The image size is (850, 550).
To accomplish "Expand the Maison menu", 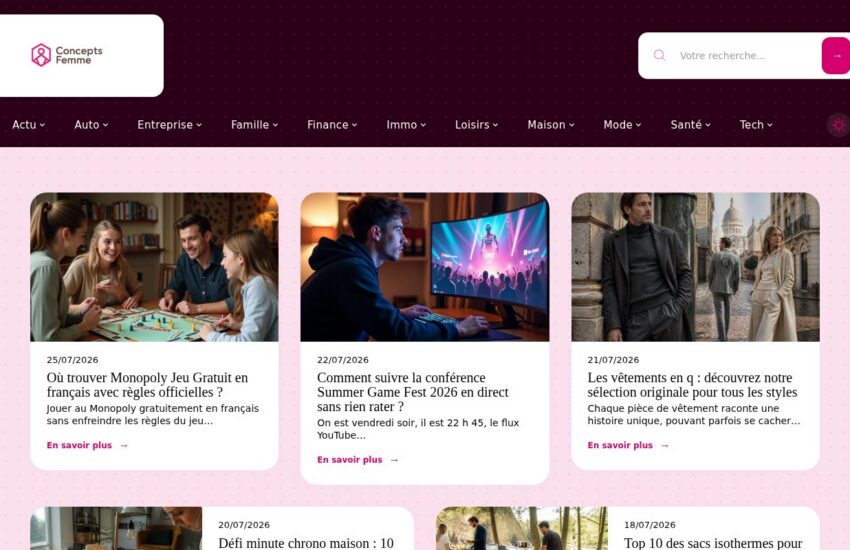I will (551, 125).
